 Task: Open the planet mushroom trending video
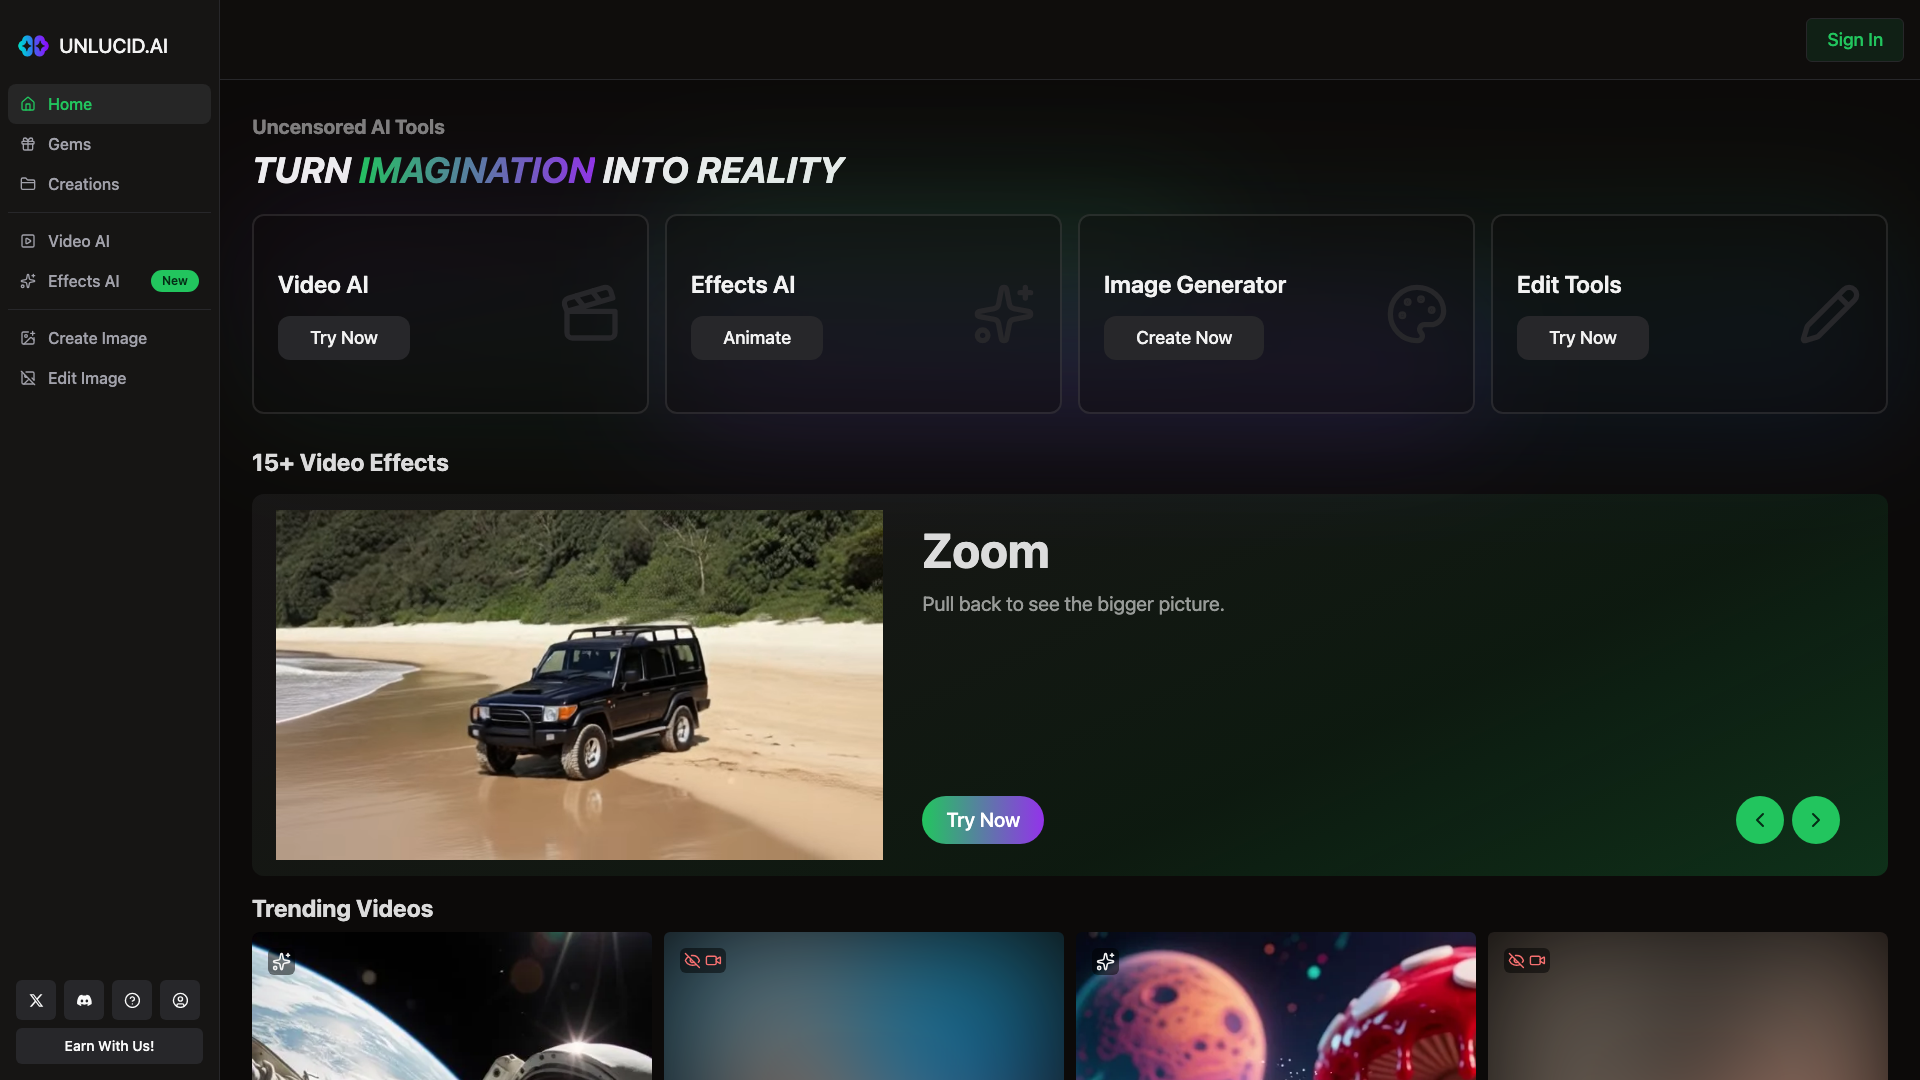[x=1276, y=1006]
